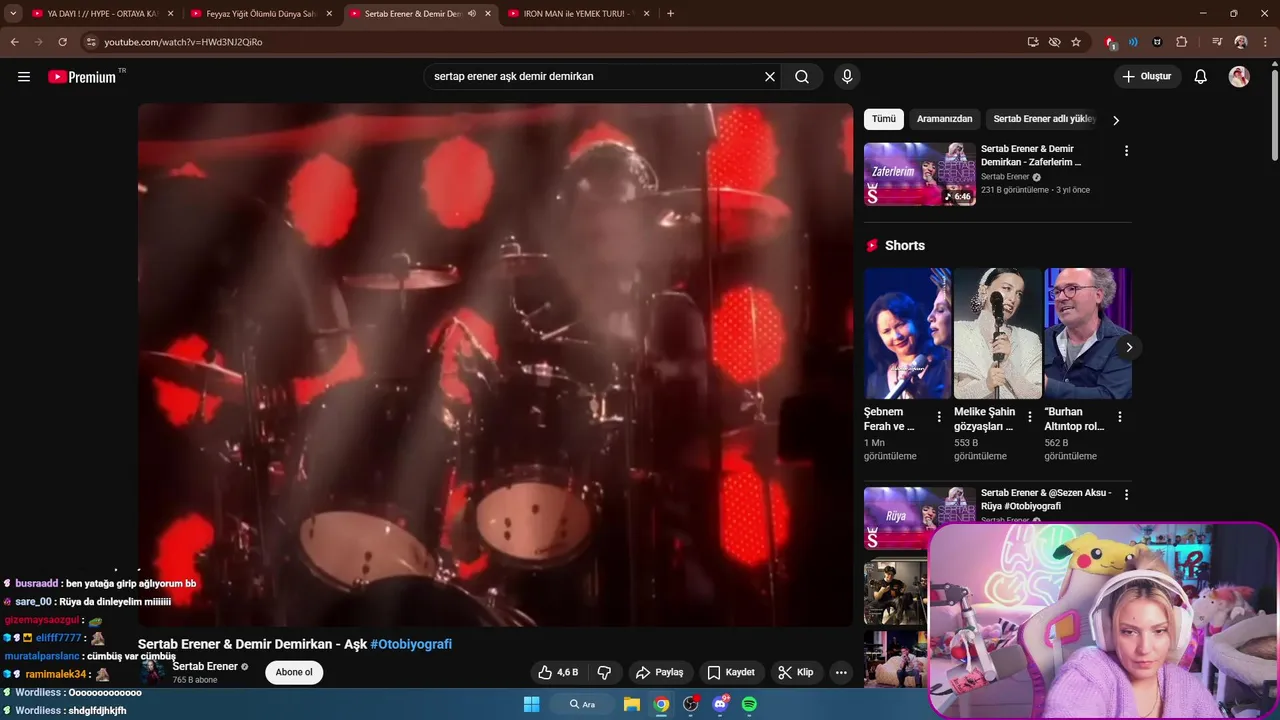
Task: Open Windows Start menu
Action: click(x=531, y=704)
